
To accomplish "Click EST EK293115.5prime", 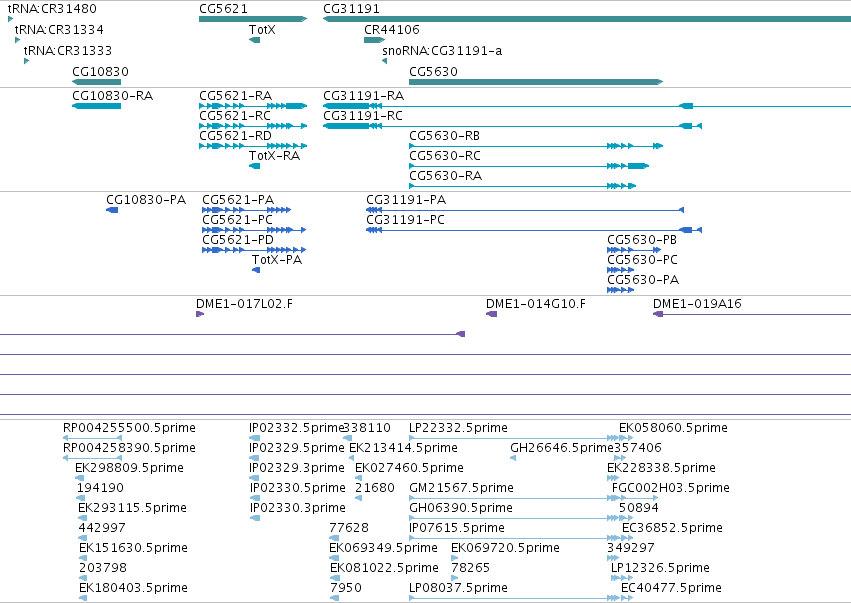I will coord(82,518).
